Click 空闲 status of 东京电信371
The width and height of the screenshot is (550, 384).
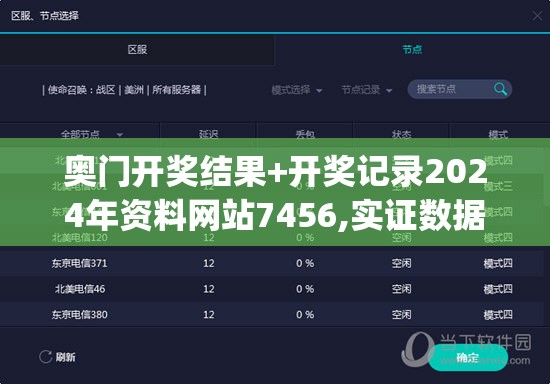[402, 263]
